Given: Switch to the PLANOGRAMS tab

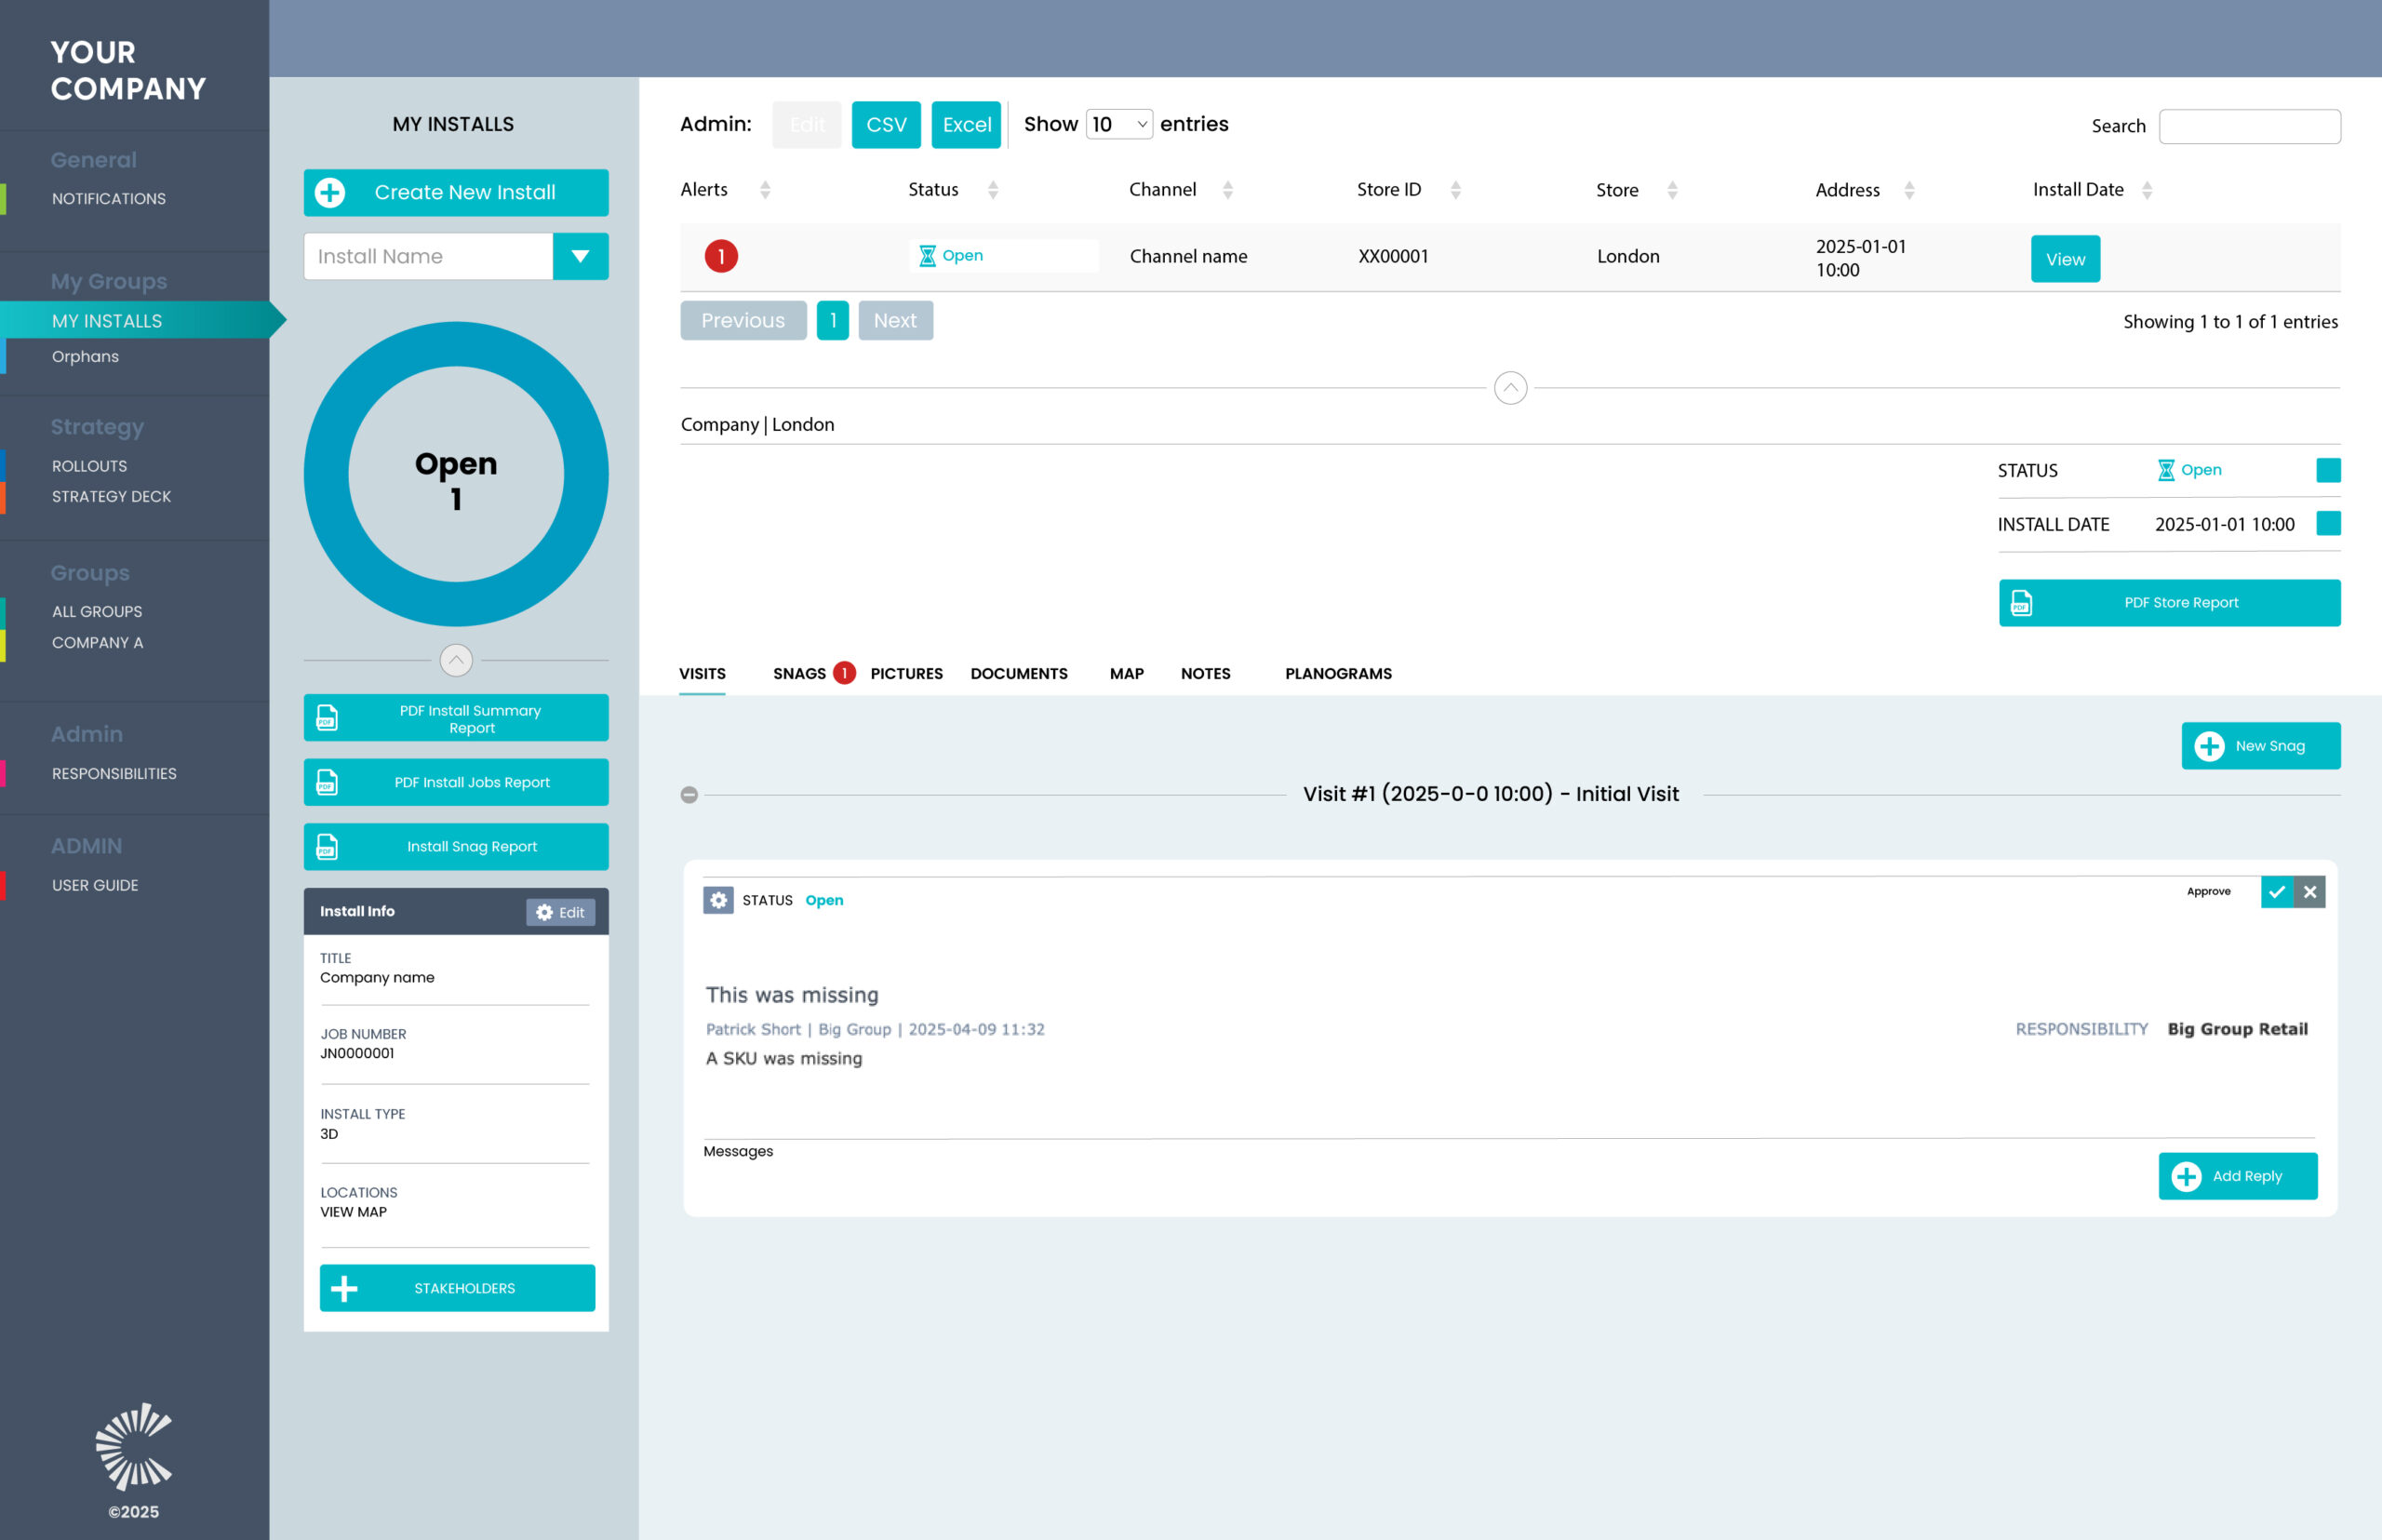Looking at the screenshot, I should coord(1338,674).
